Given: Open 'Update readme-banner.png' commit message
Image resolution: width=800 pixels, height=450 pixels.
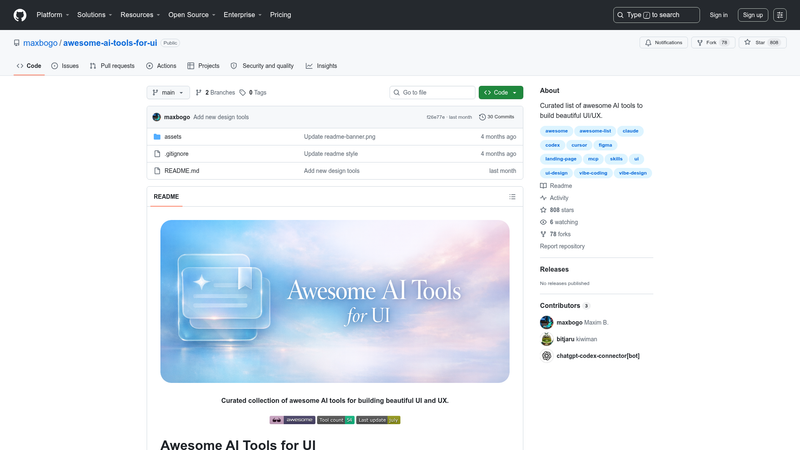Looking at the screenshot, I should click(x=339, y=137).
